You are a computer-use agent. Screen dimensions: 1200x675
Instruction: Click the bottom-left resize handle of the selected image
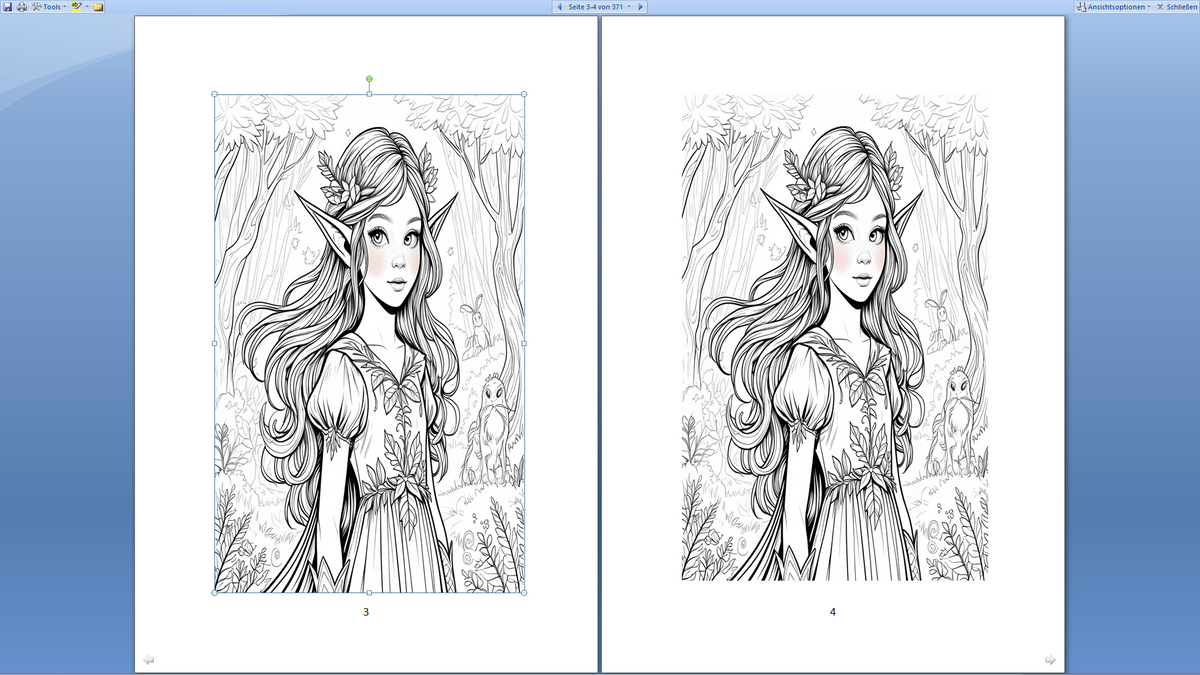click(x=215, y=593)
